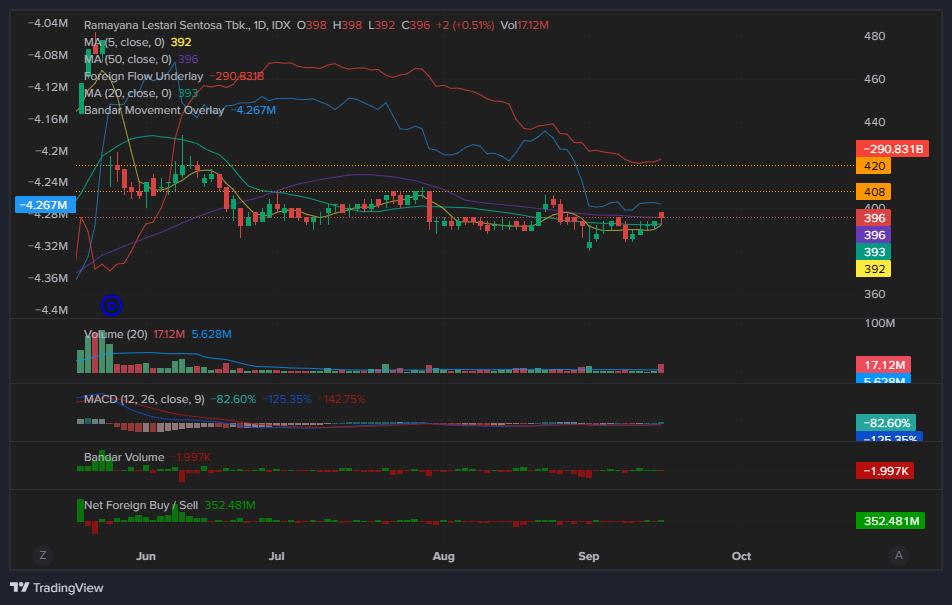Select the Bandar Movement Overlay legend
The height and width of the screenshot is (605, 952).
pos(154,110)
